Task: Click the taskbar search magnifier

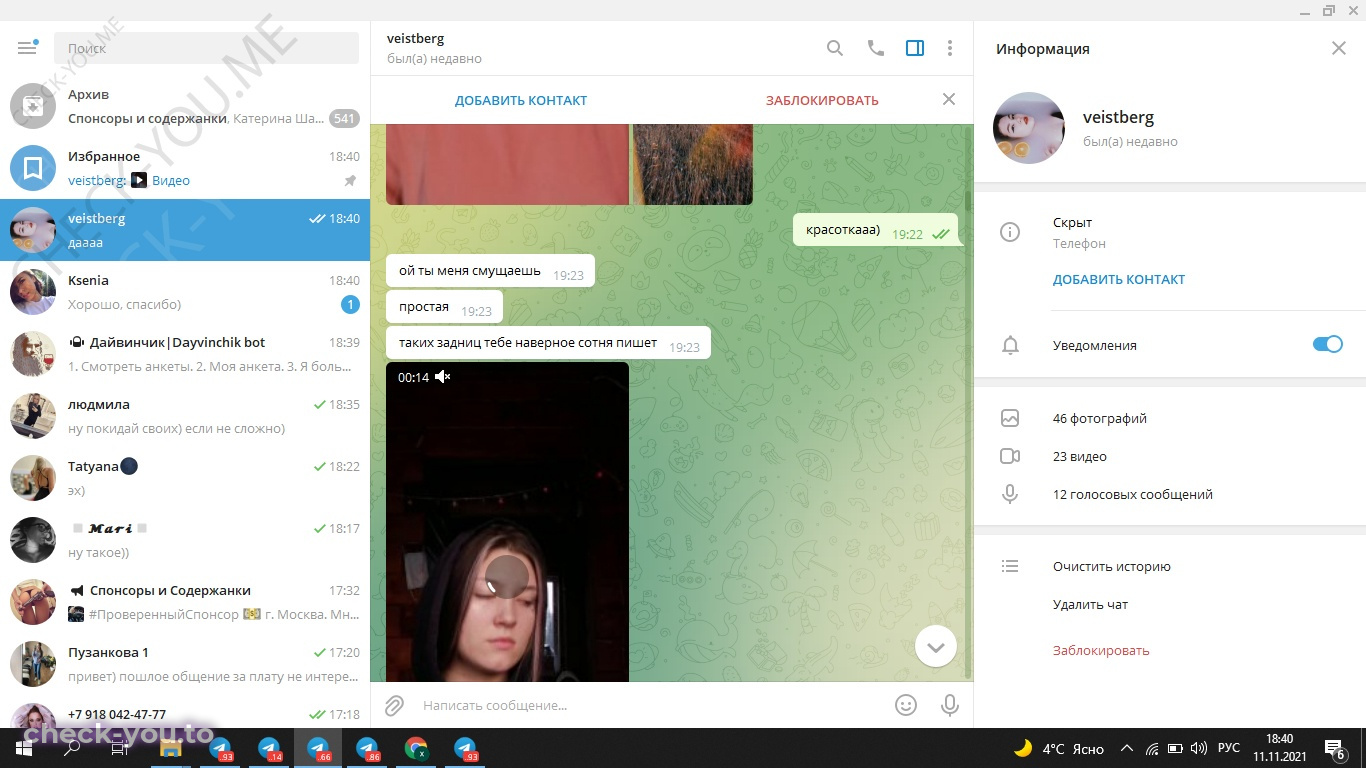Action: point(72,748)
